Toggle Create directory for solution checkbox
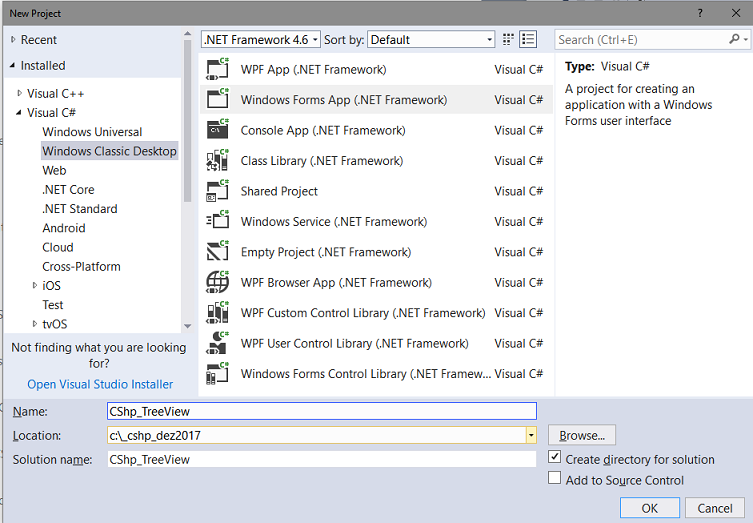The width and height of the screenshot is (753, 523). pyautogui.click(x=554, y=457)
